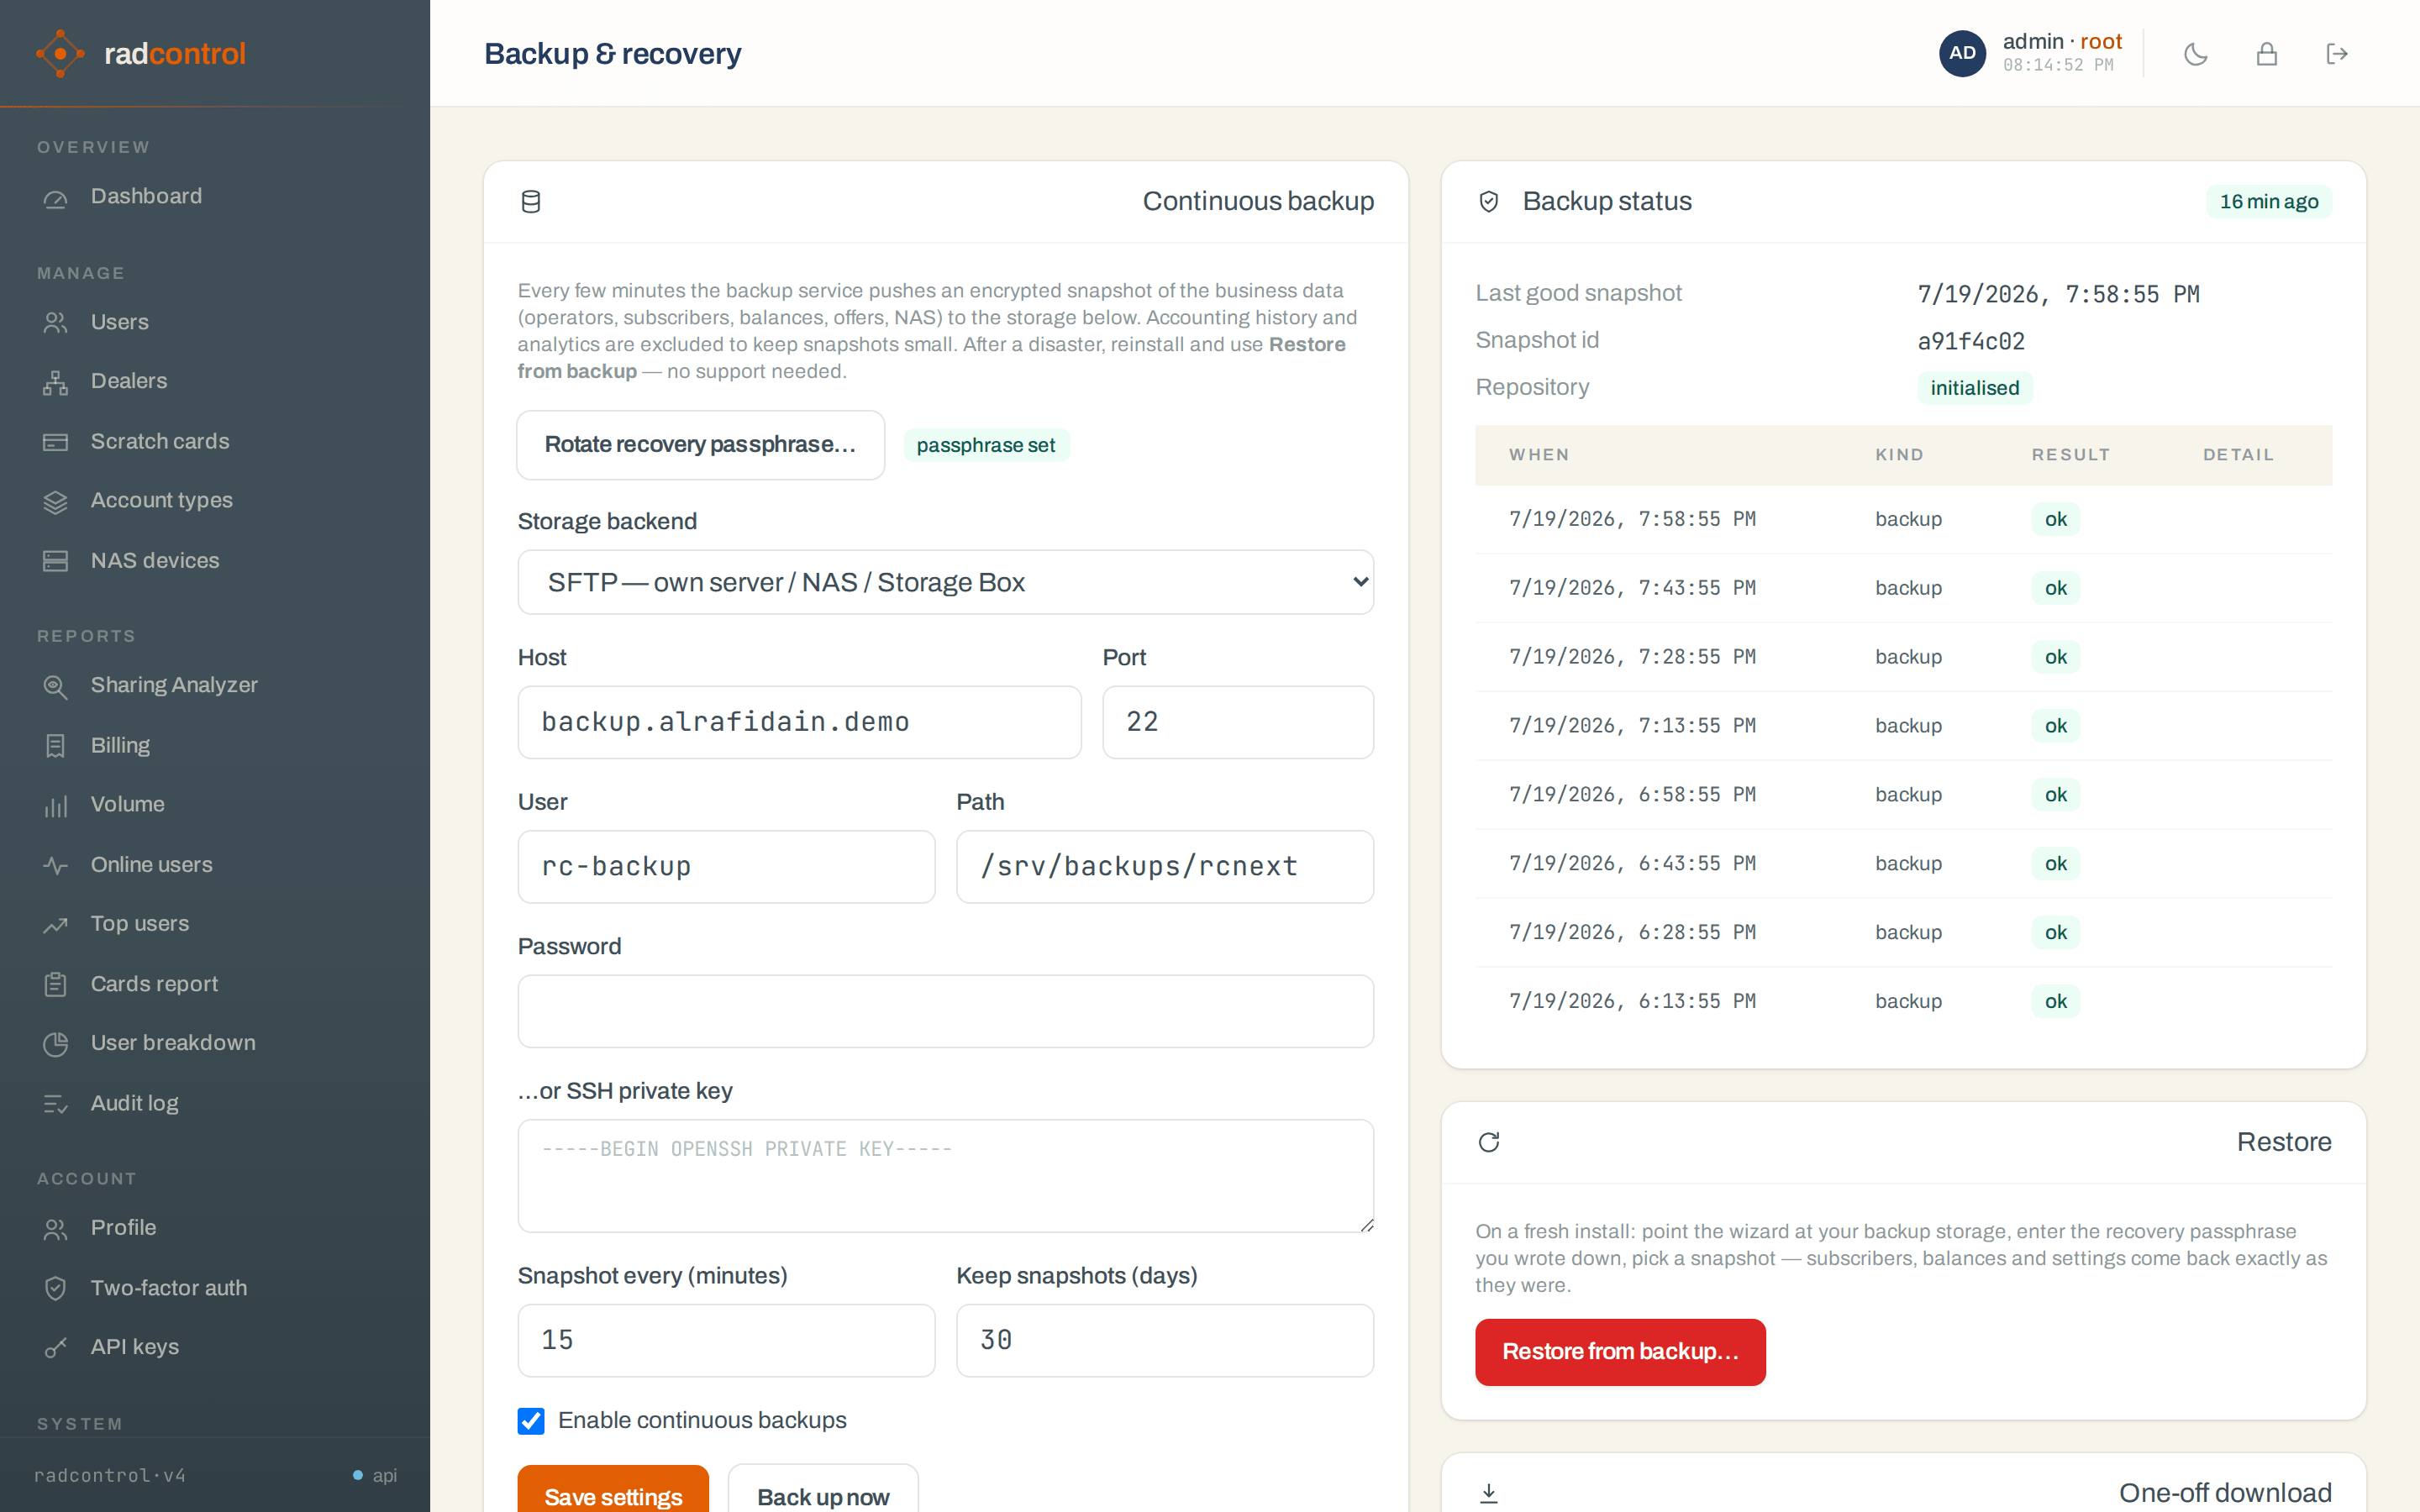Click the '7/19/2026, 6:13:55 PM' row
Screen dimensions: 2420x1512
pos(1903,1001)
